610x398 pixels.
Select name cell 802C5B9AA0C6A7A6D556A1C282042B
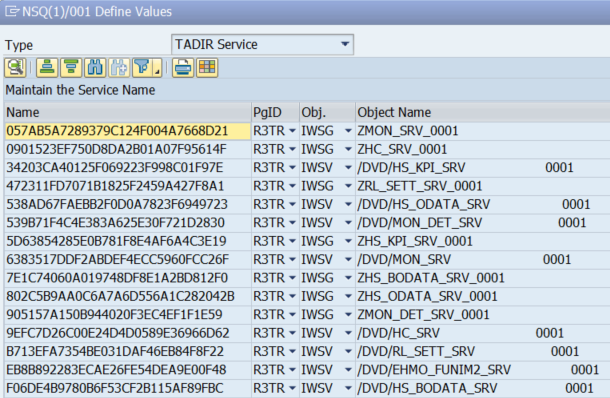[128, 296]
